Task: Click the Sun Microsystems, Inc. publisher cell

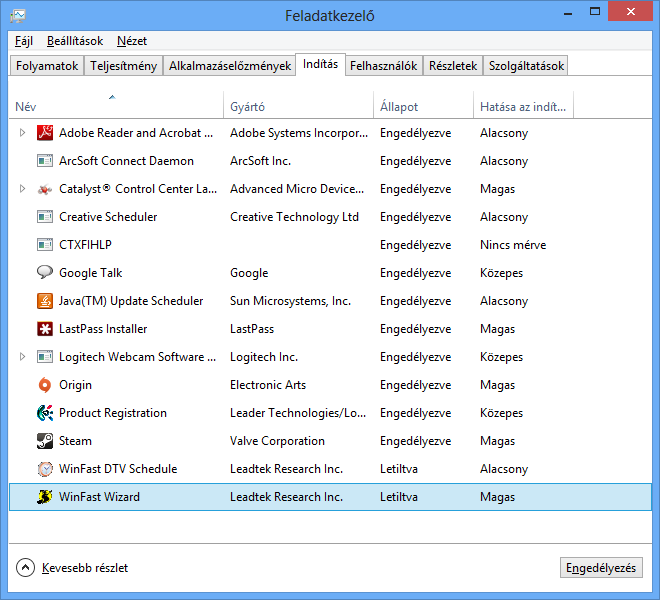Action: click(290, 301)
